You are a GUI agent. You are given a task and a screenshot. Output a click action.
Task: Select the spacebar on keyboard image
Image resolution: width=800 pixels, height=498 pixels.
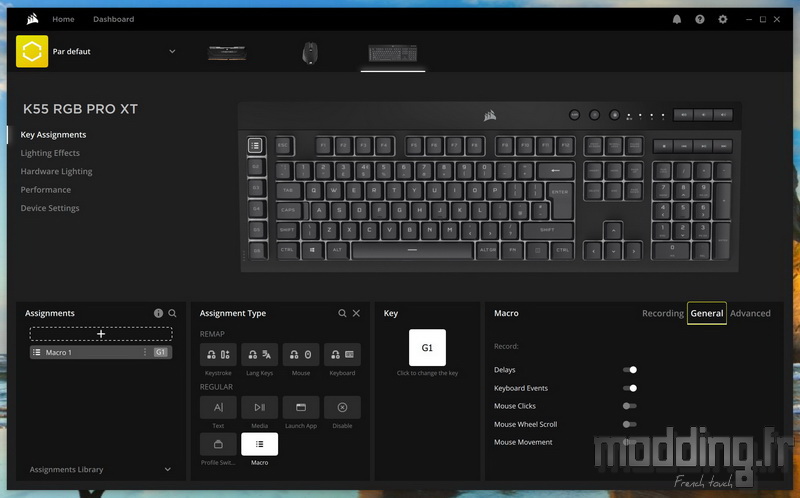pos(412,250)
